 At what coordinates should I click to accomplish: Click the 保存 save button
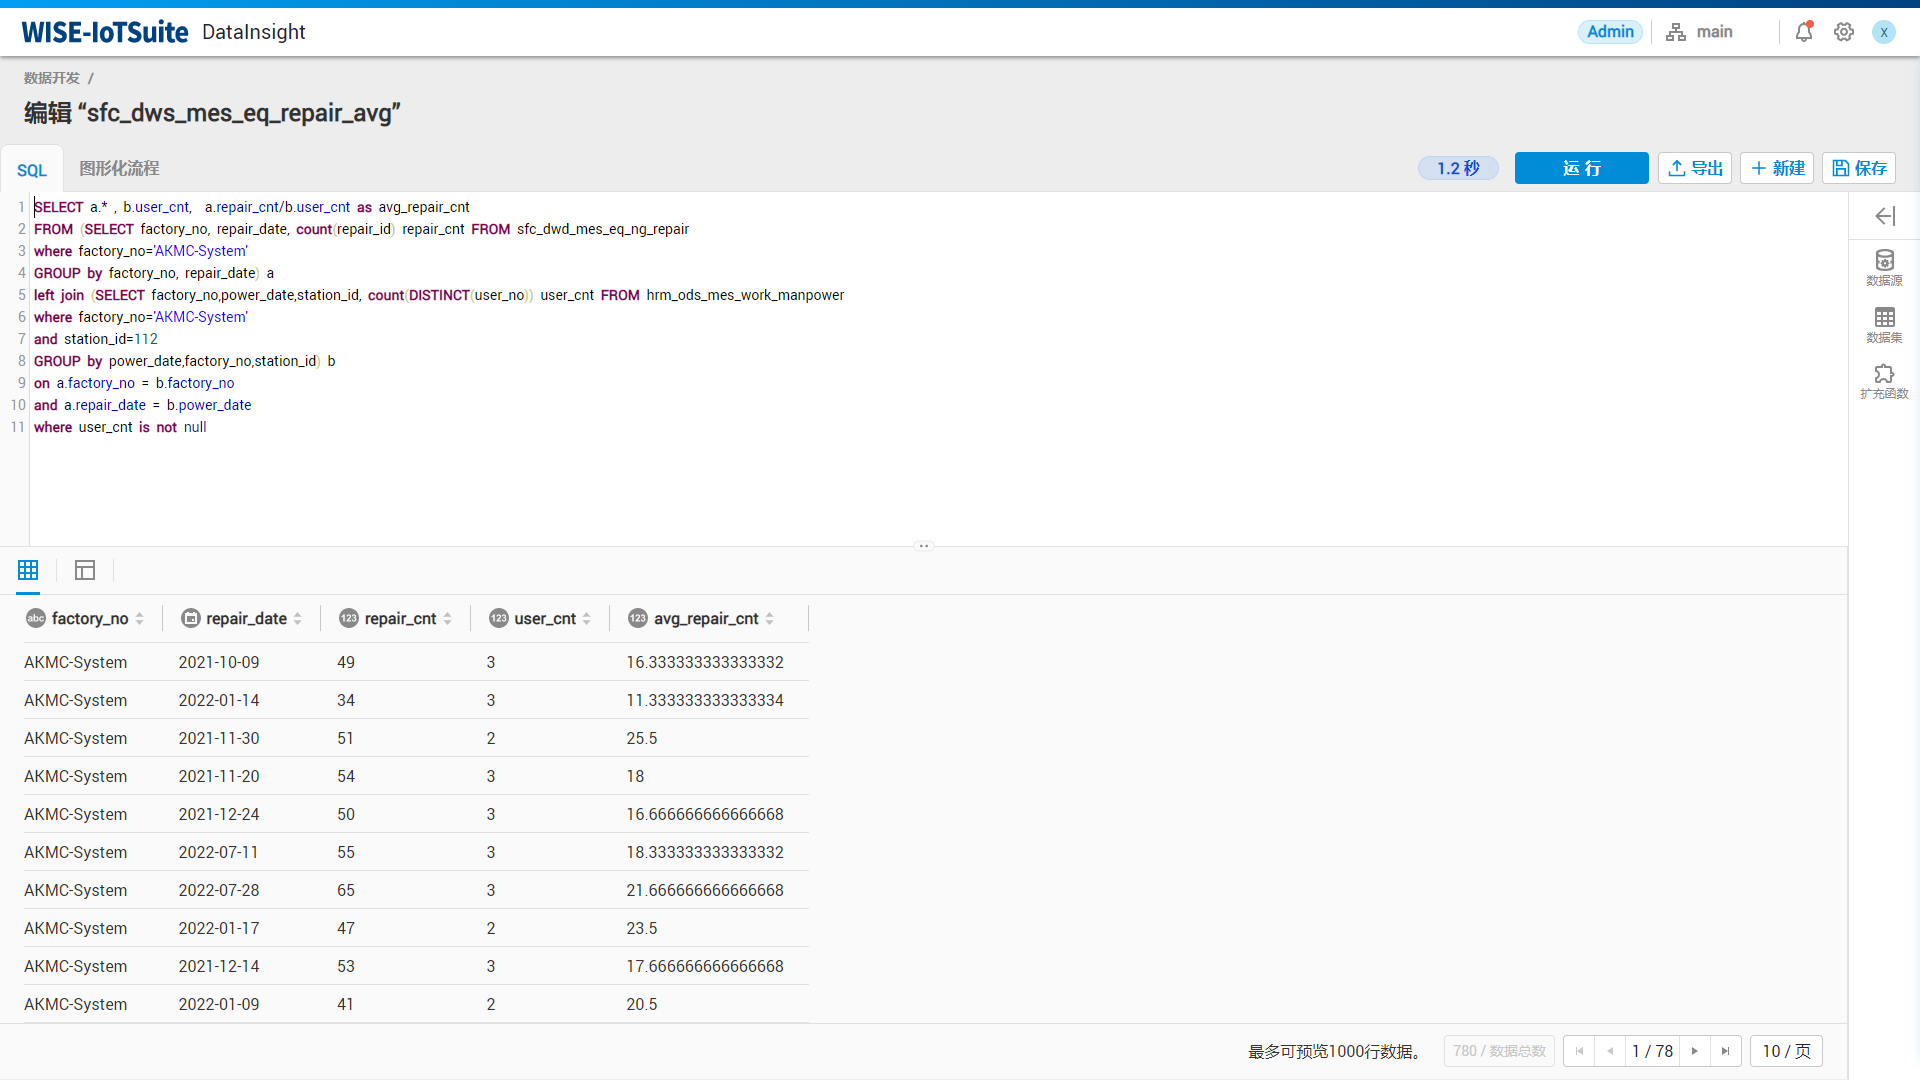pos(1859,168)
